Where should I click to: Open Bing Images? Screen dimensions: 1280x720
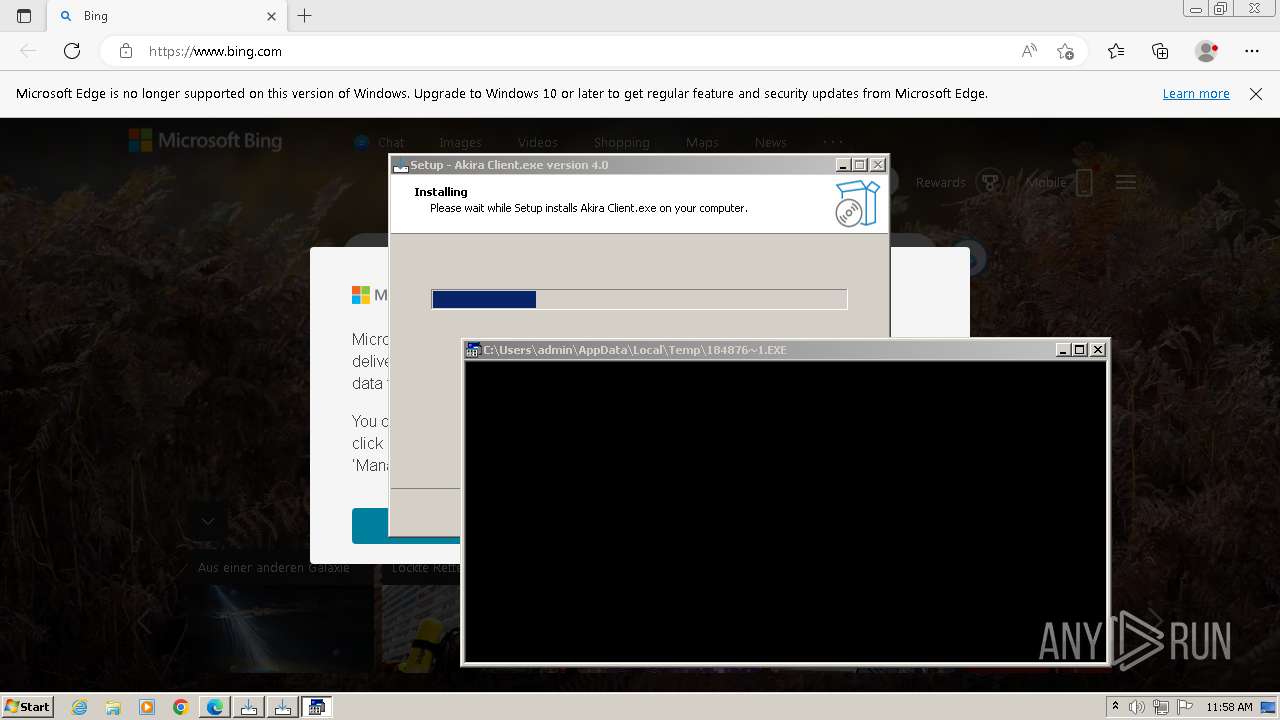coord(460,142)
